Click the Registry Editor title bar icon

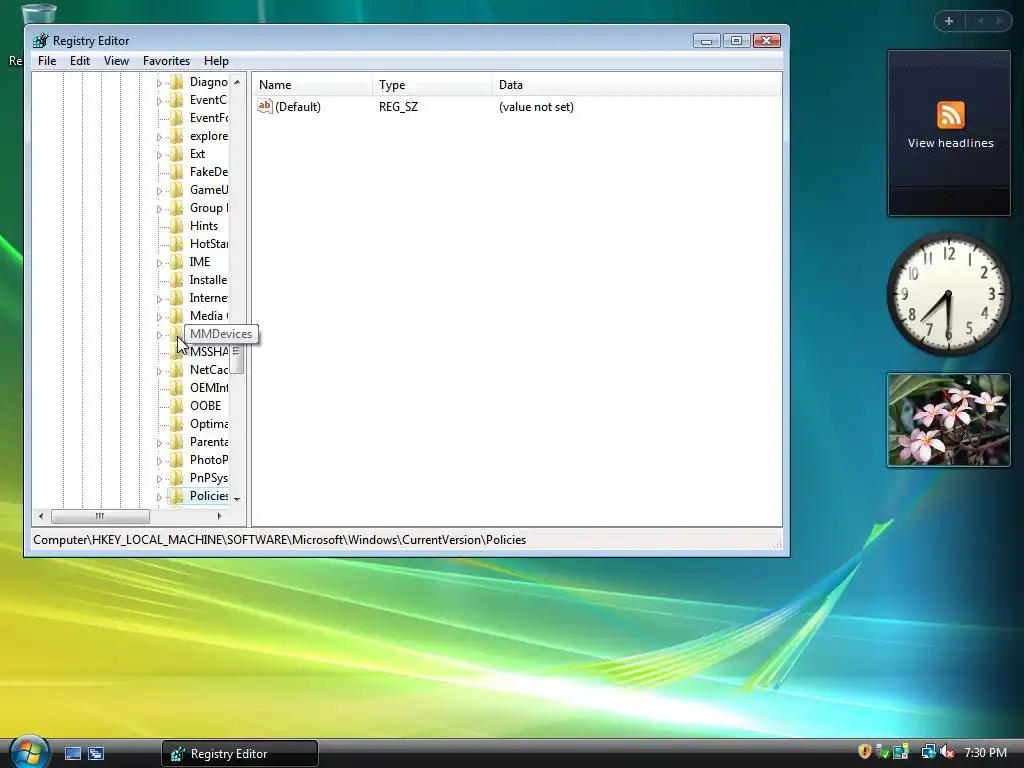[40, 40]
